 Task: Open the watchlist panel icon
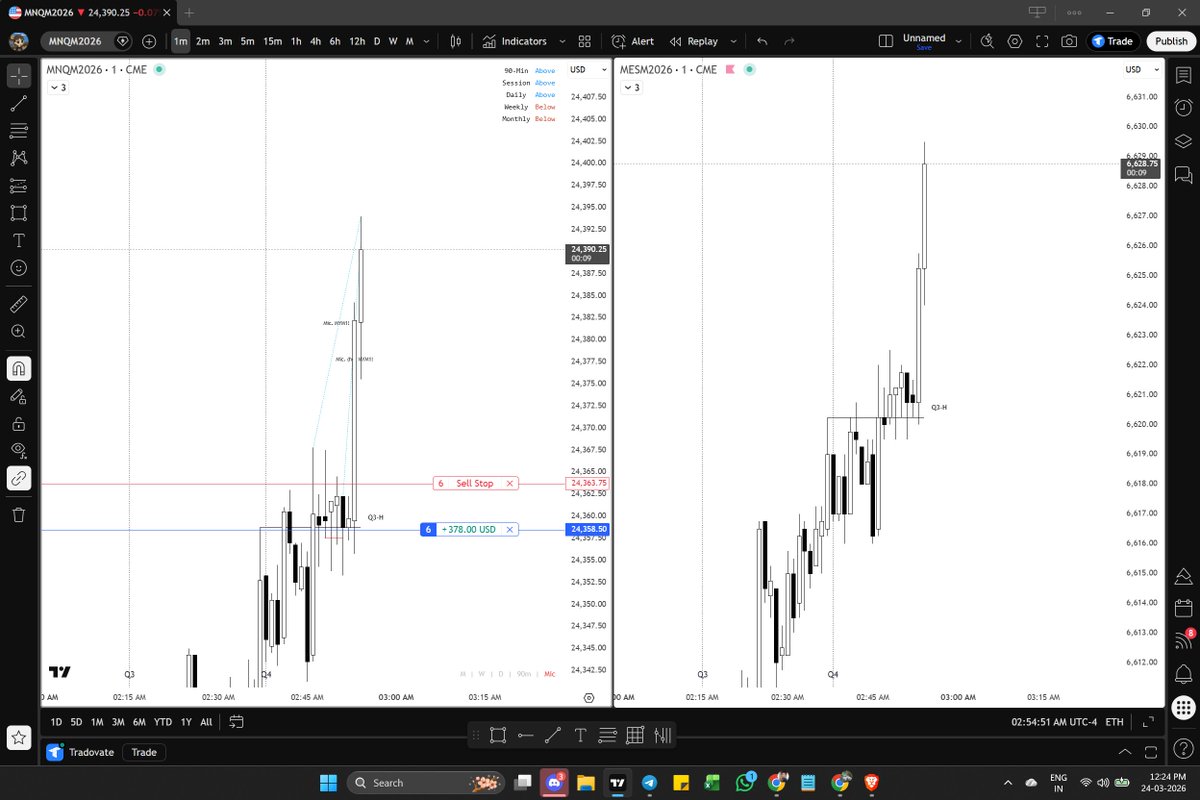click(1183, 76)
